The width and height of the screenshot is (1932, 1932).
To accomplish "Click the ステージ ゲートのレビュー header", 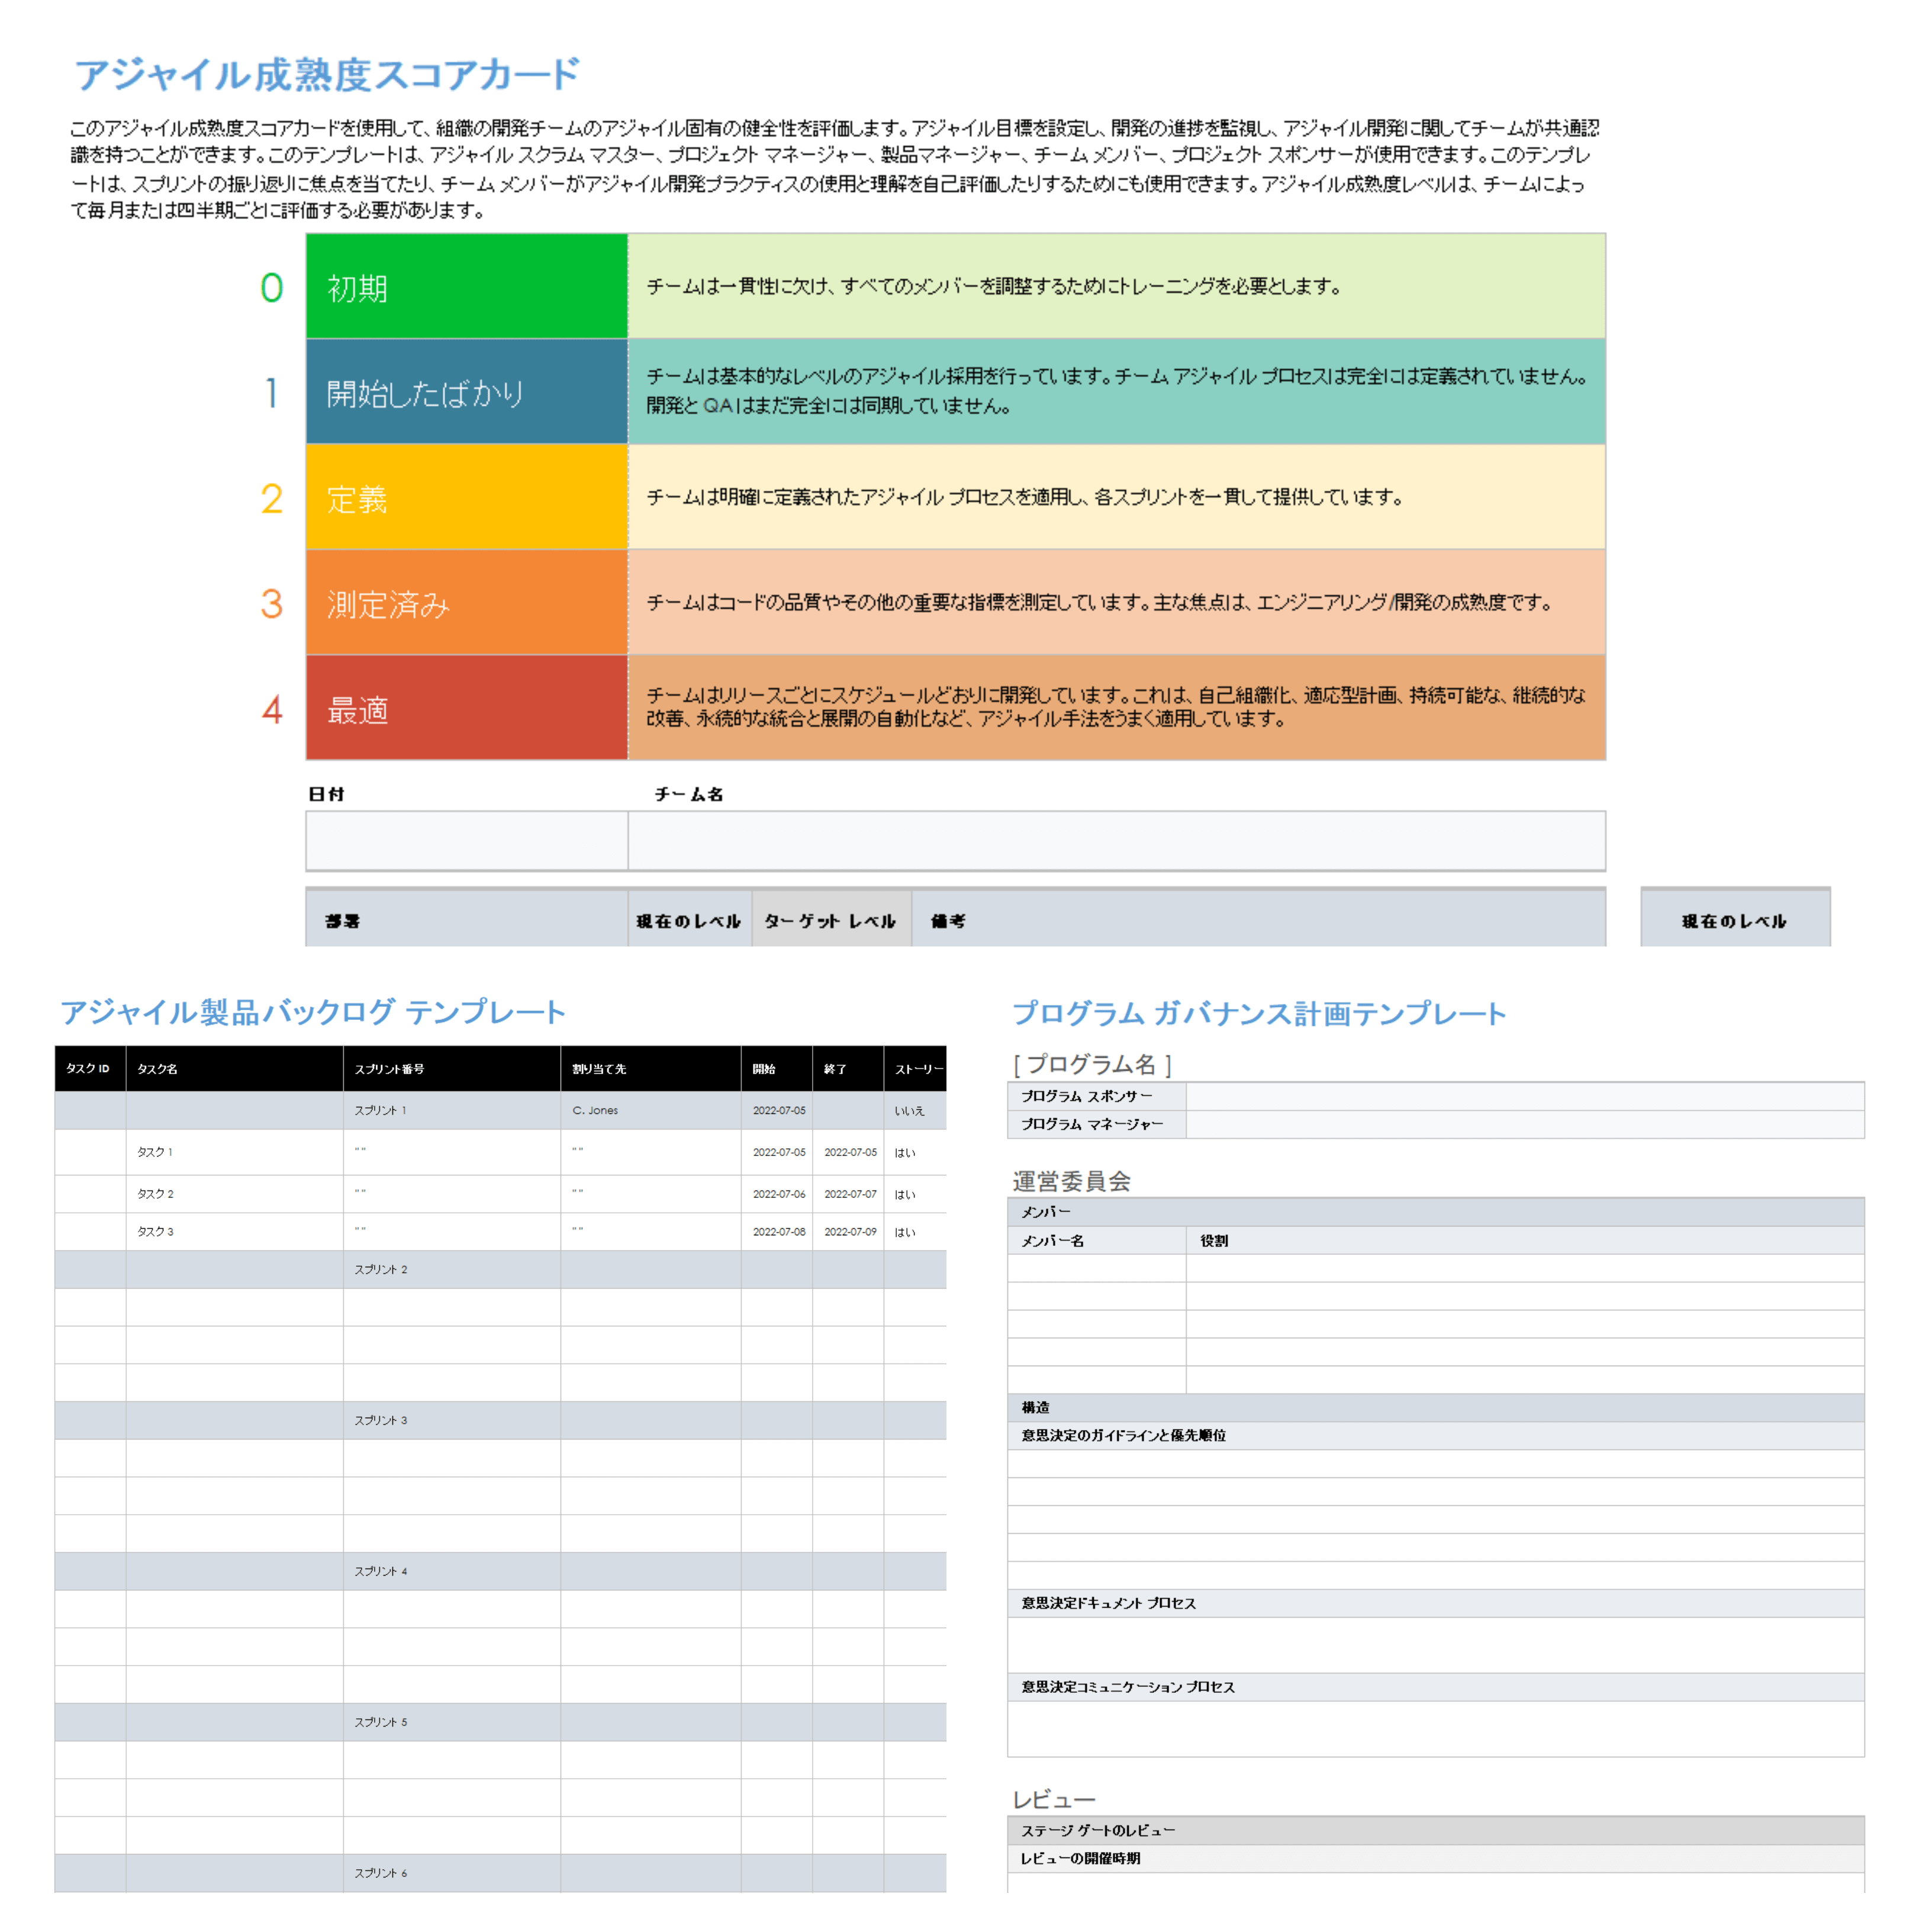I will [1436, 1830].
